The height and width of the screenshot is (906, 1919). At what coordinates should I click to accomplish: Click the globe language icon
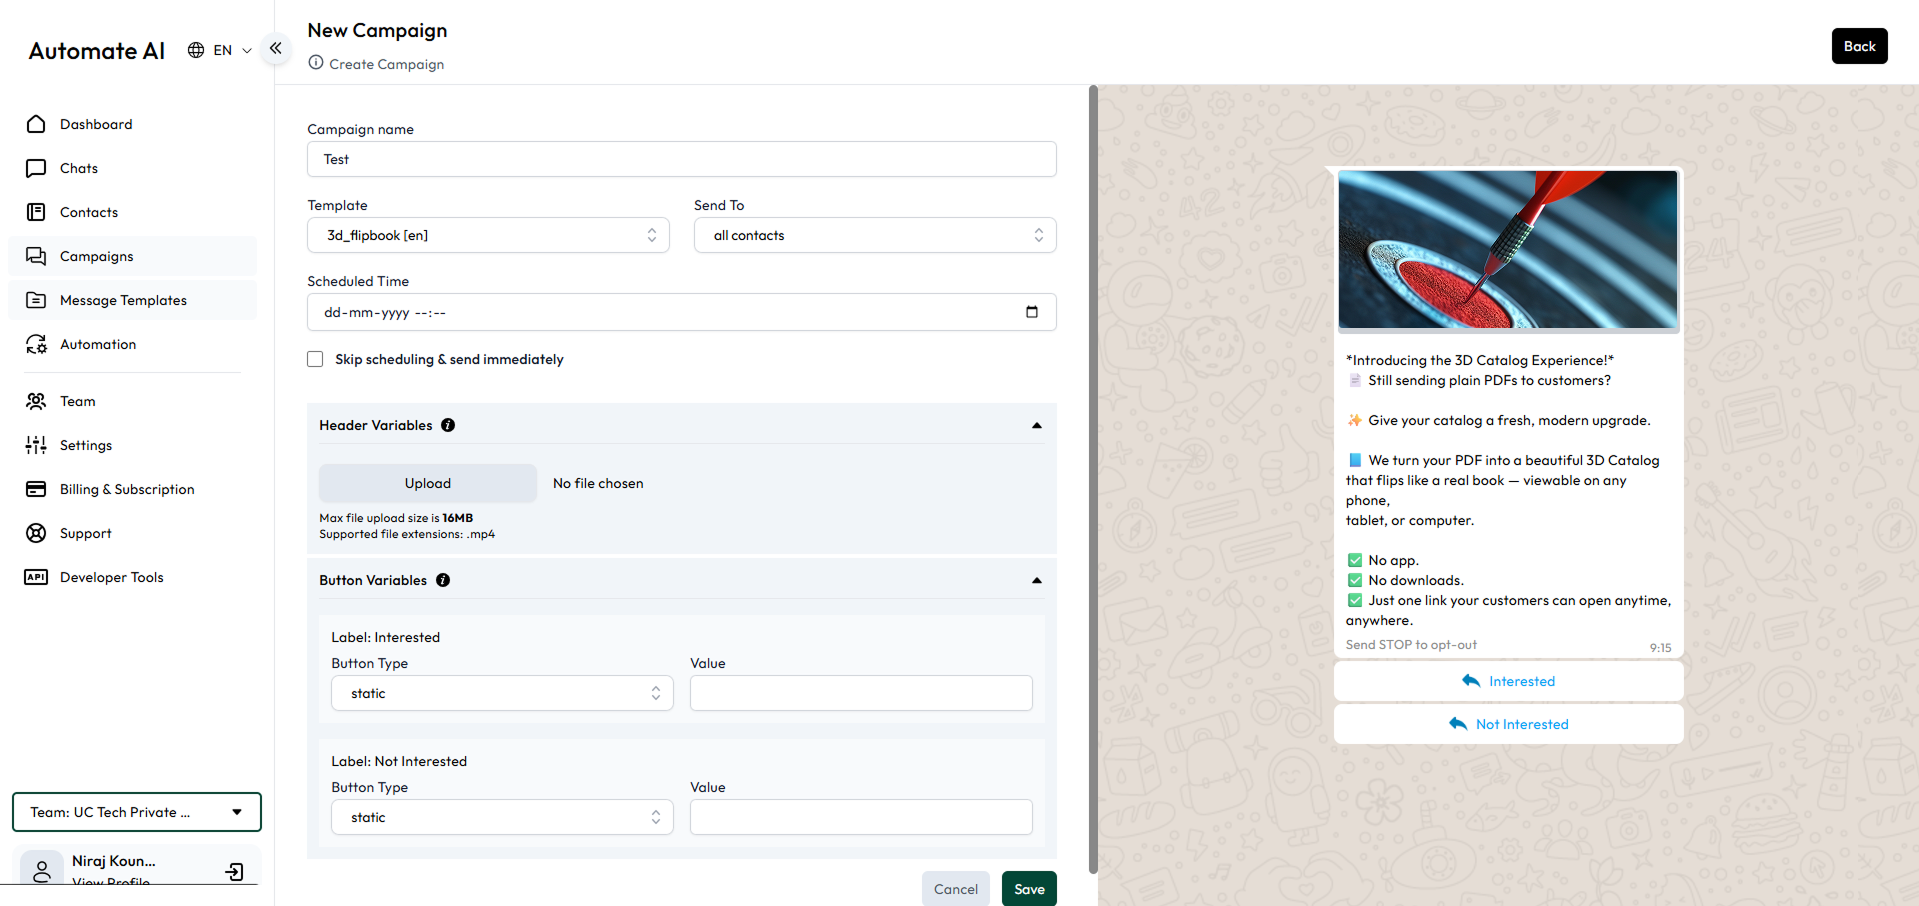pyautogui.click(x=196, y=50)
